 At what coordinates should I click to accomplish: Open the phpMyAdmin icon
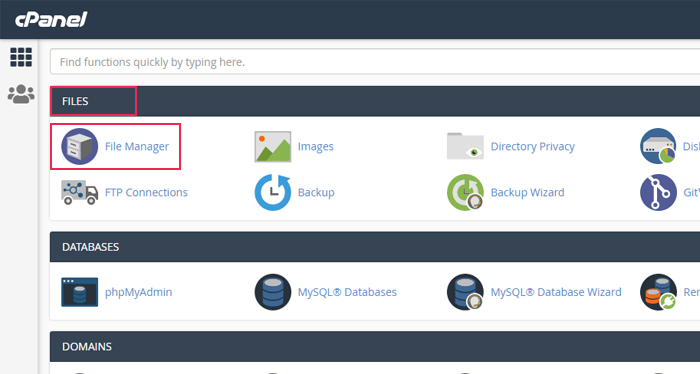[x=79, y=292]
